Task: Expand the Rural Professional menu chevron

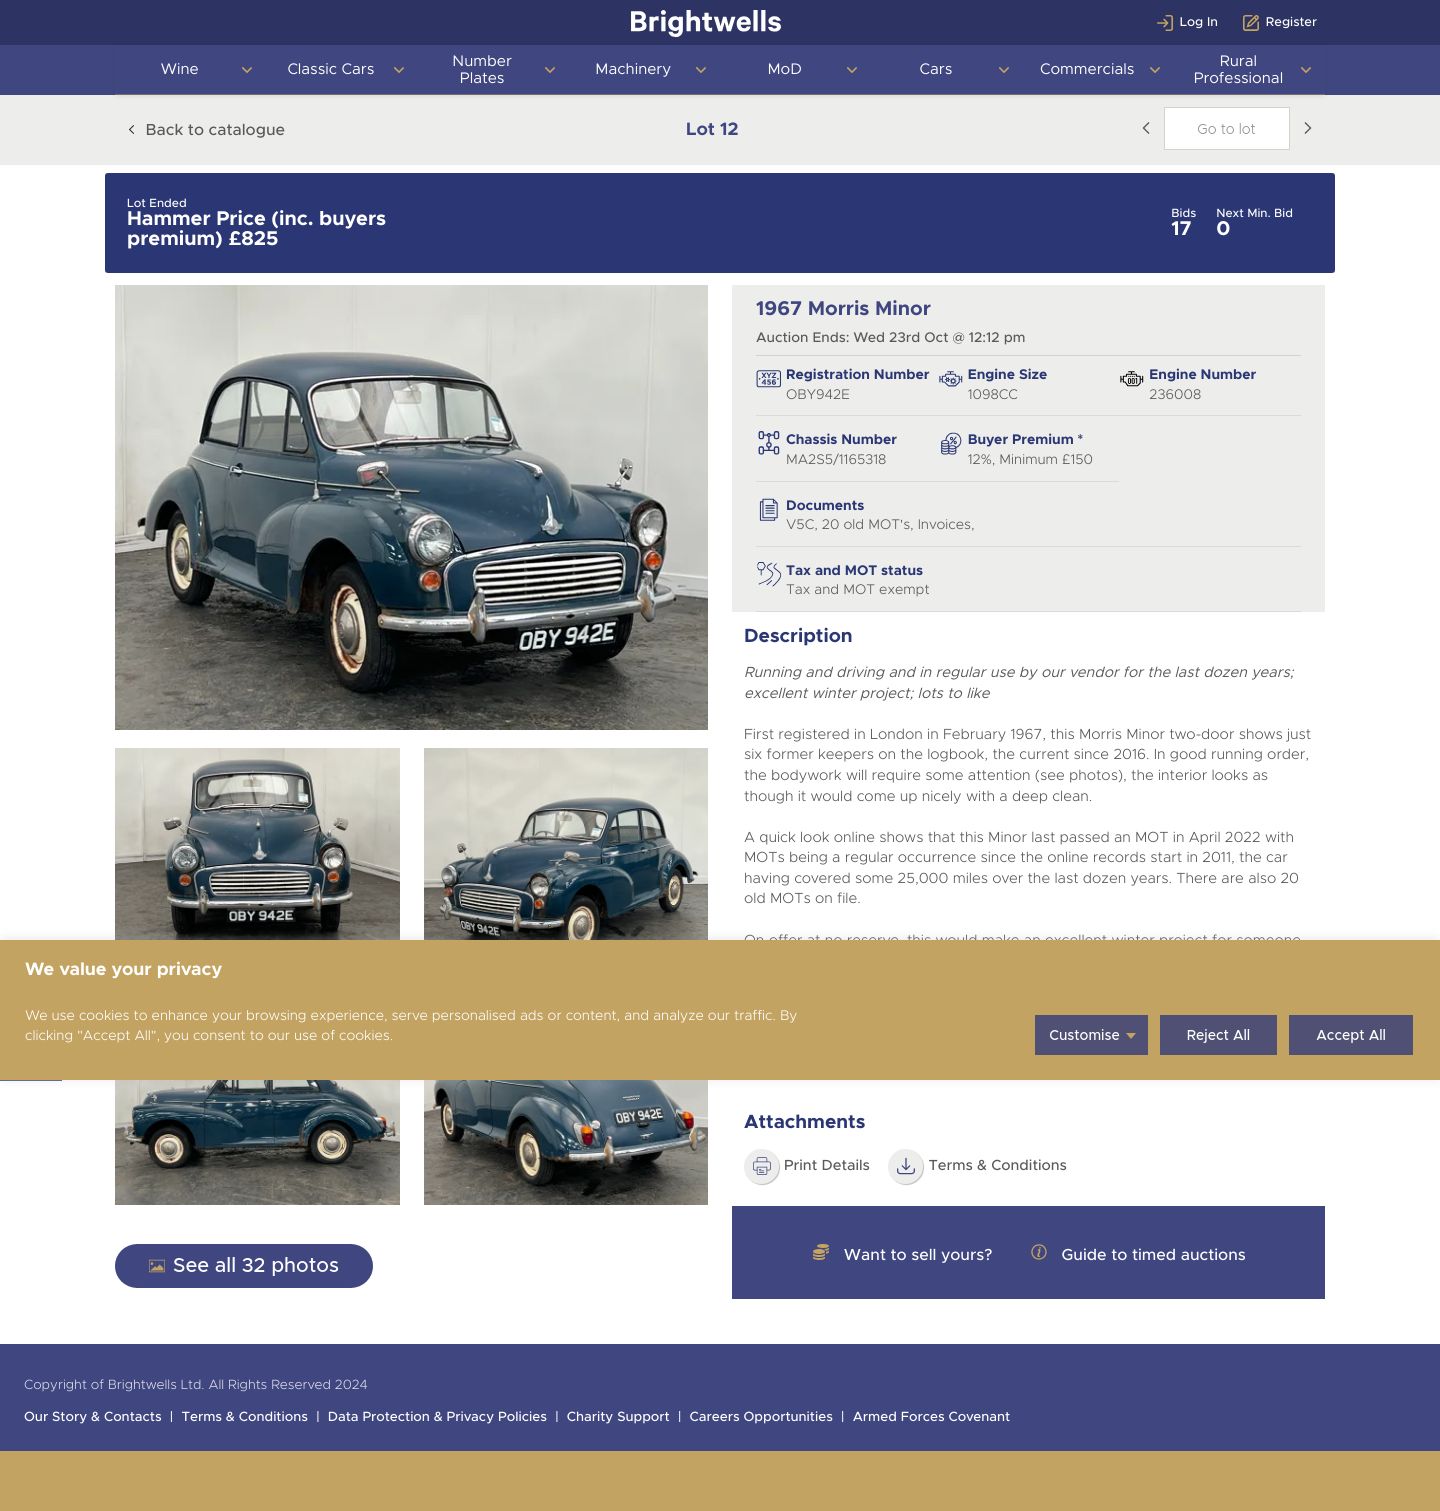Action: [1306, 70]
